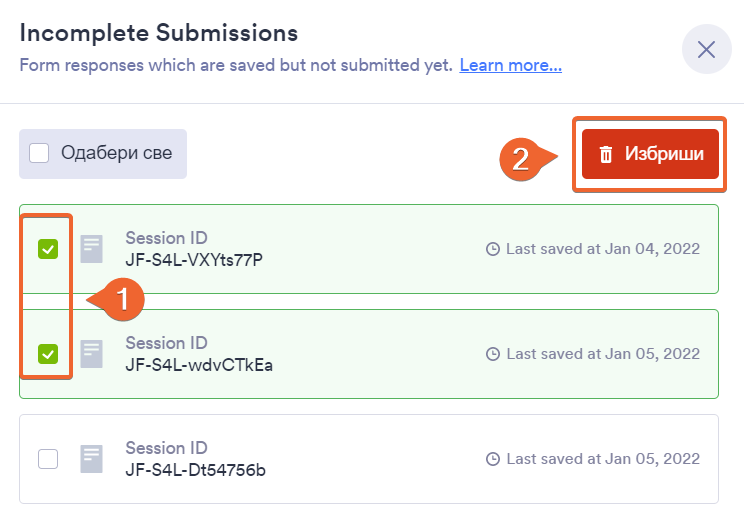The image size is (744, 524).
Task: Click the Одабери све label text
Action: point(116,153)
